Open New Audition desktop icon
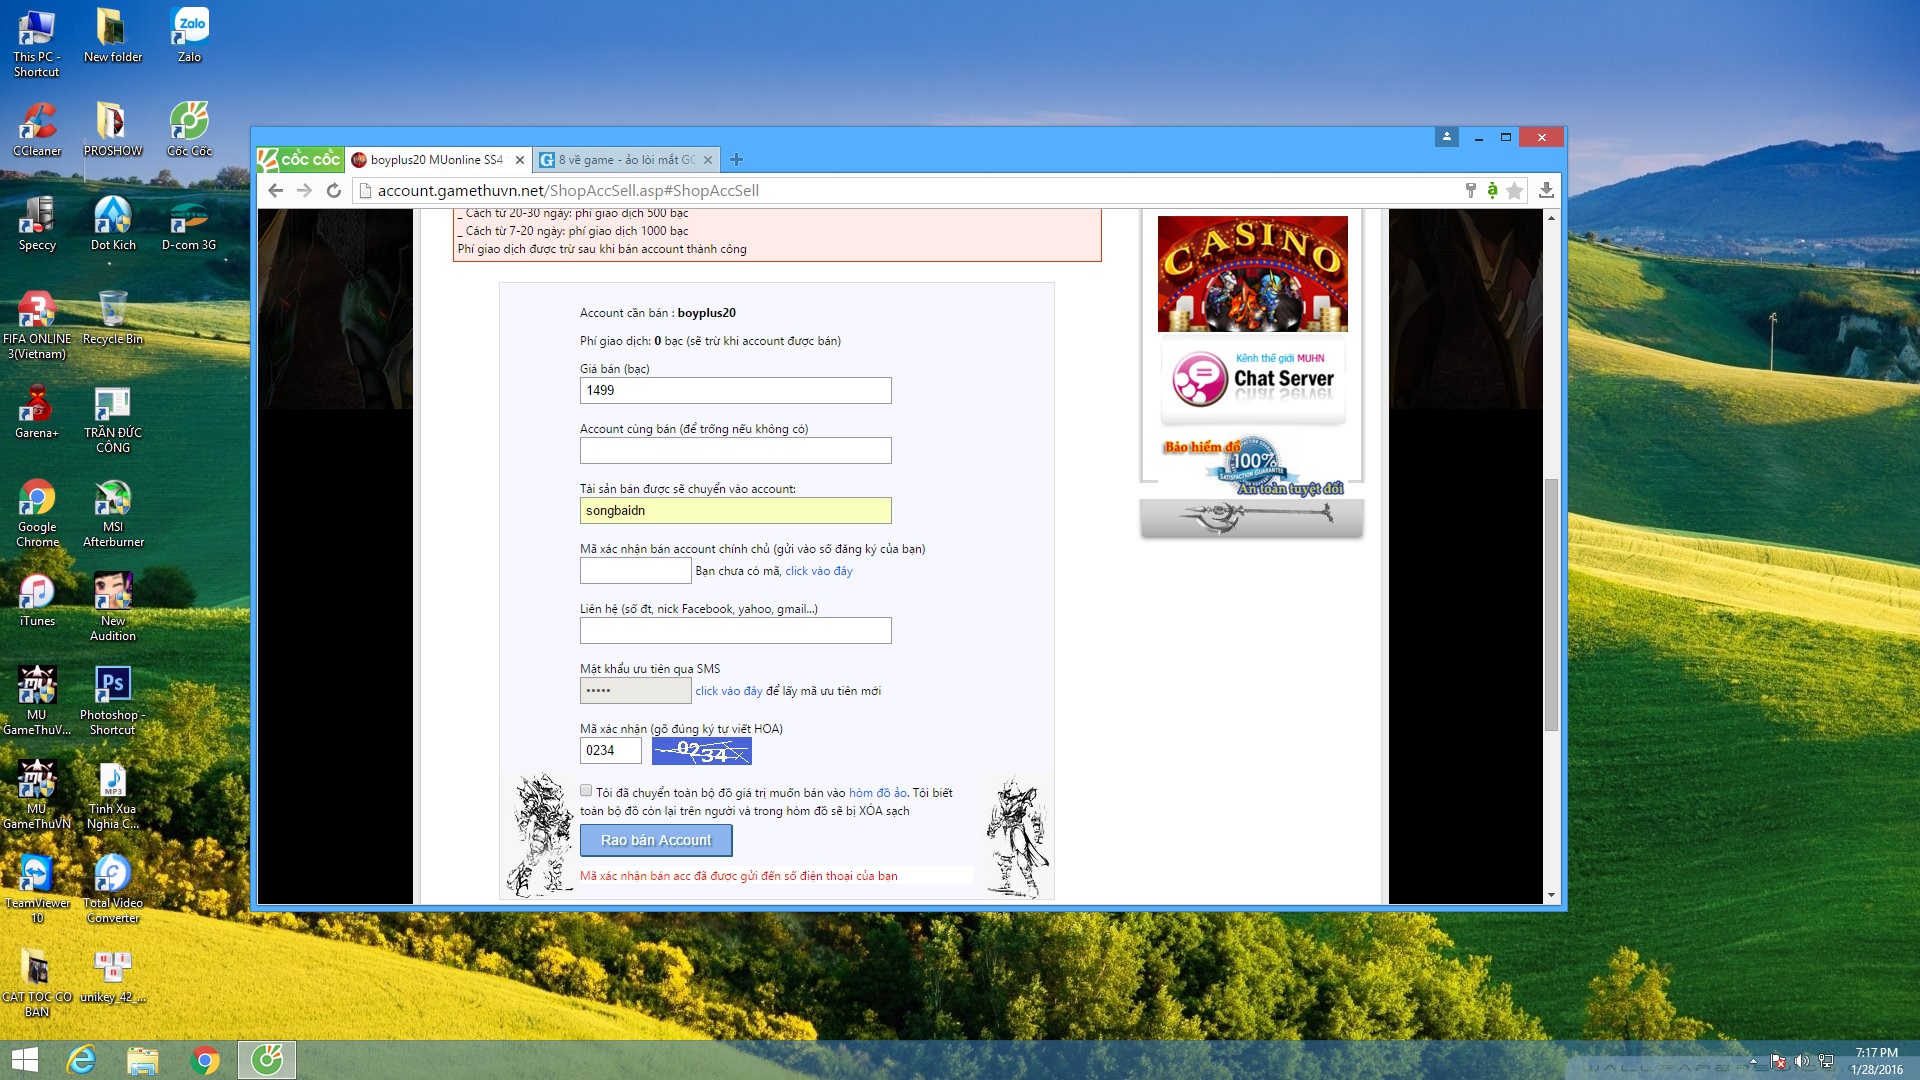Viewport: 1920px width, 1080px height. pos(113,607)
